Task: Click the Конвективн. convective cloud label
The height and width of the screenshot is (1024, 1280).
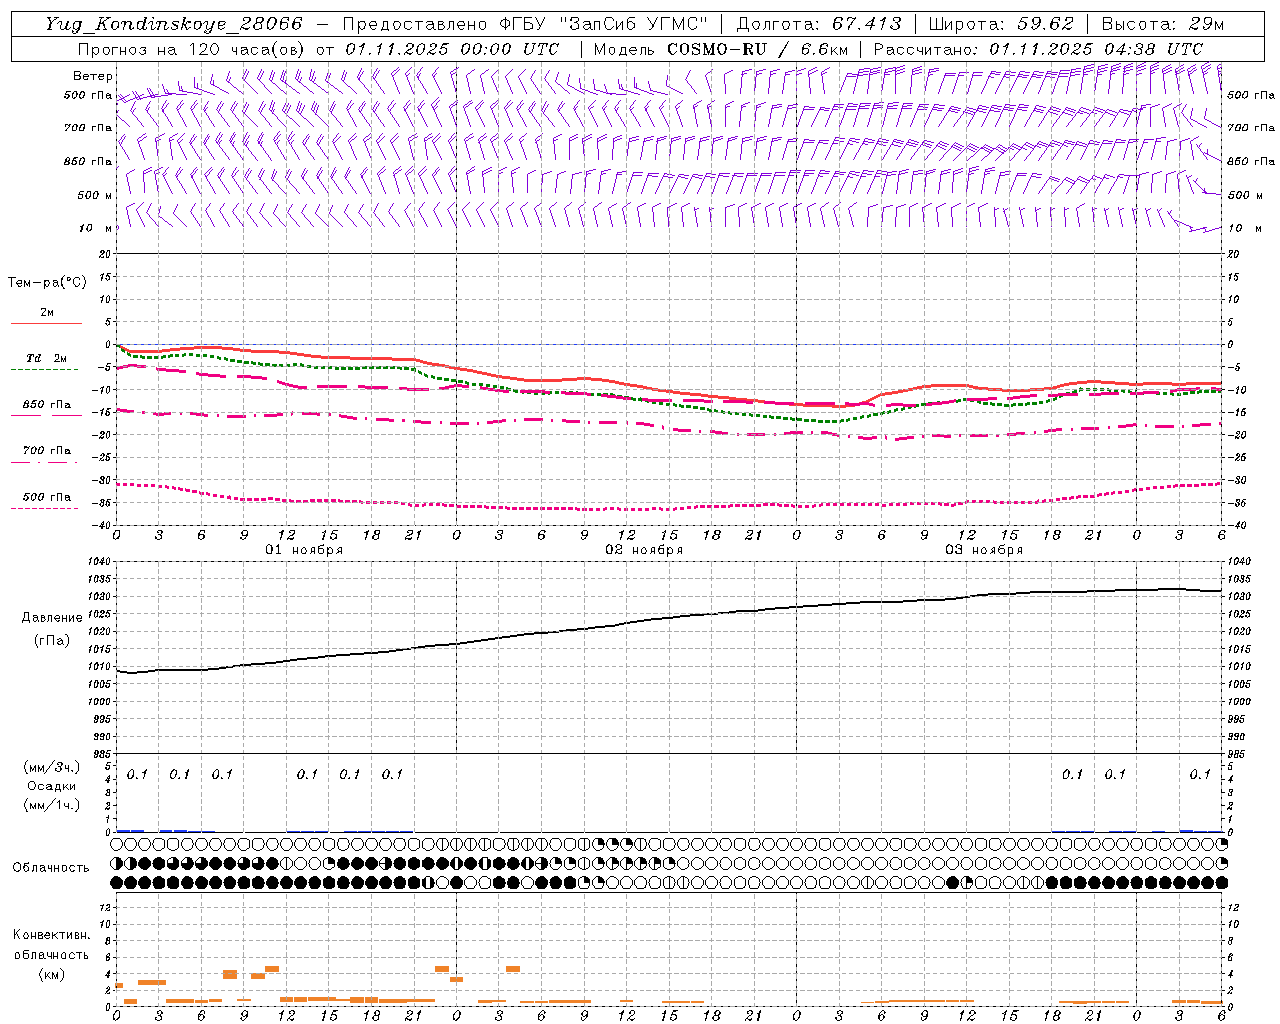Action: tap(51, 935)
